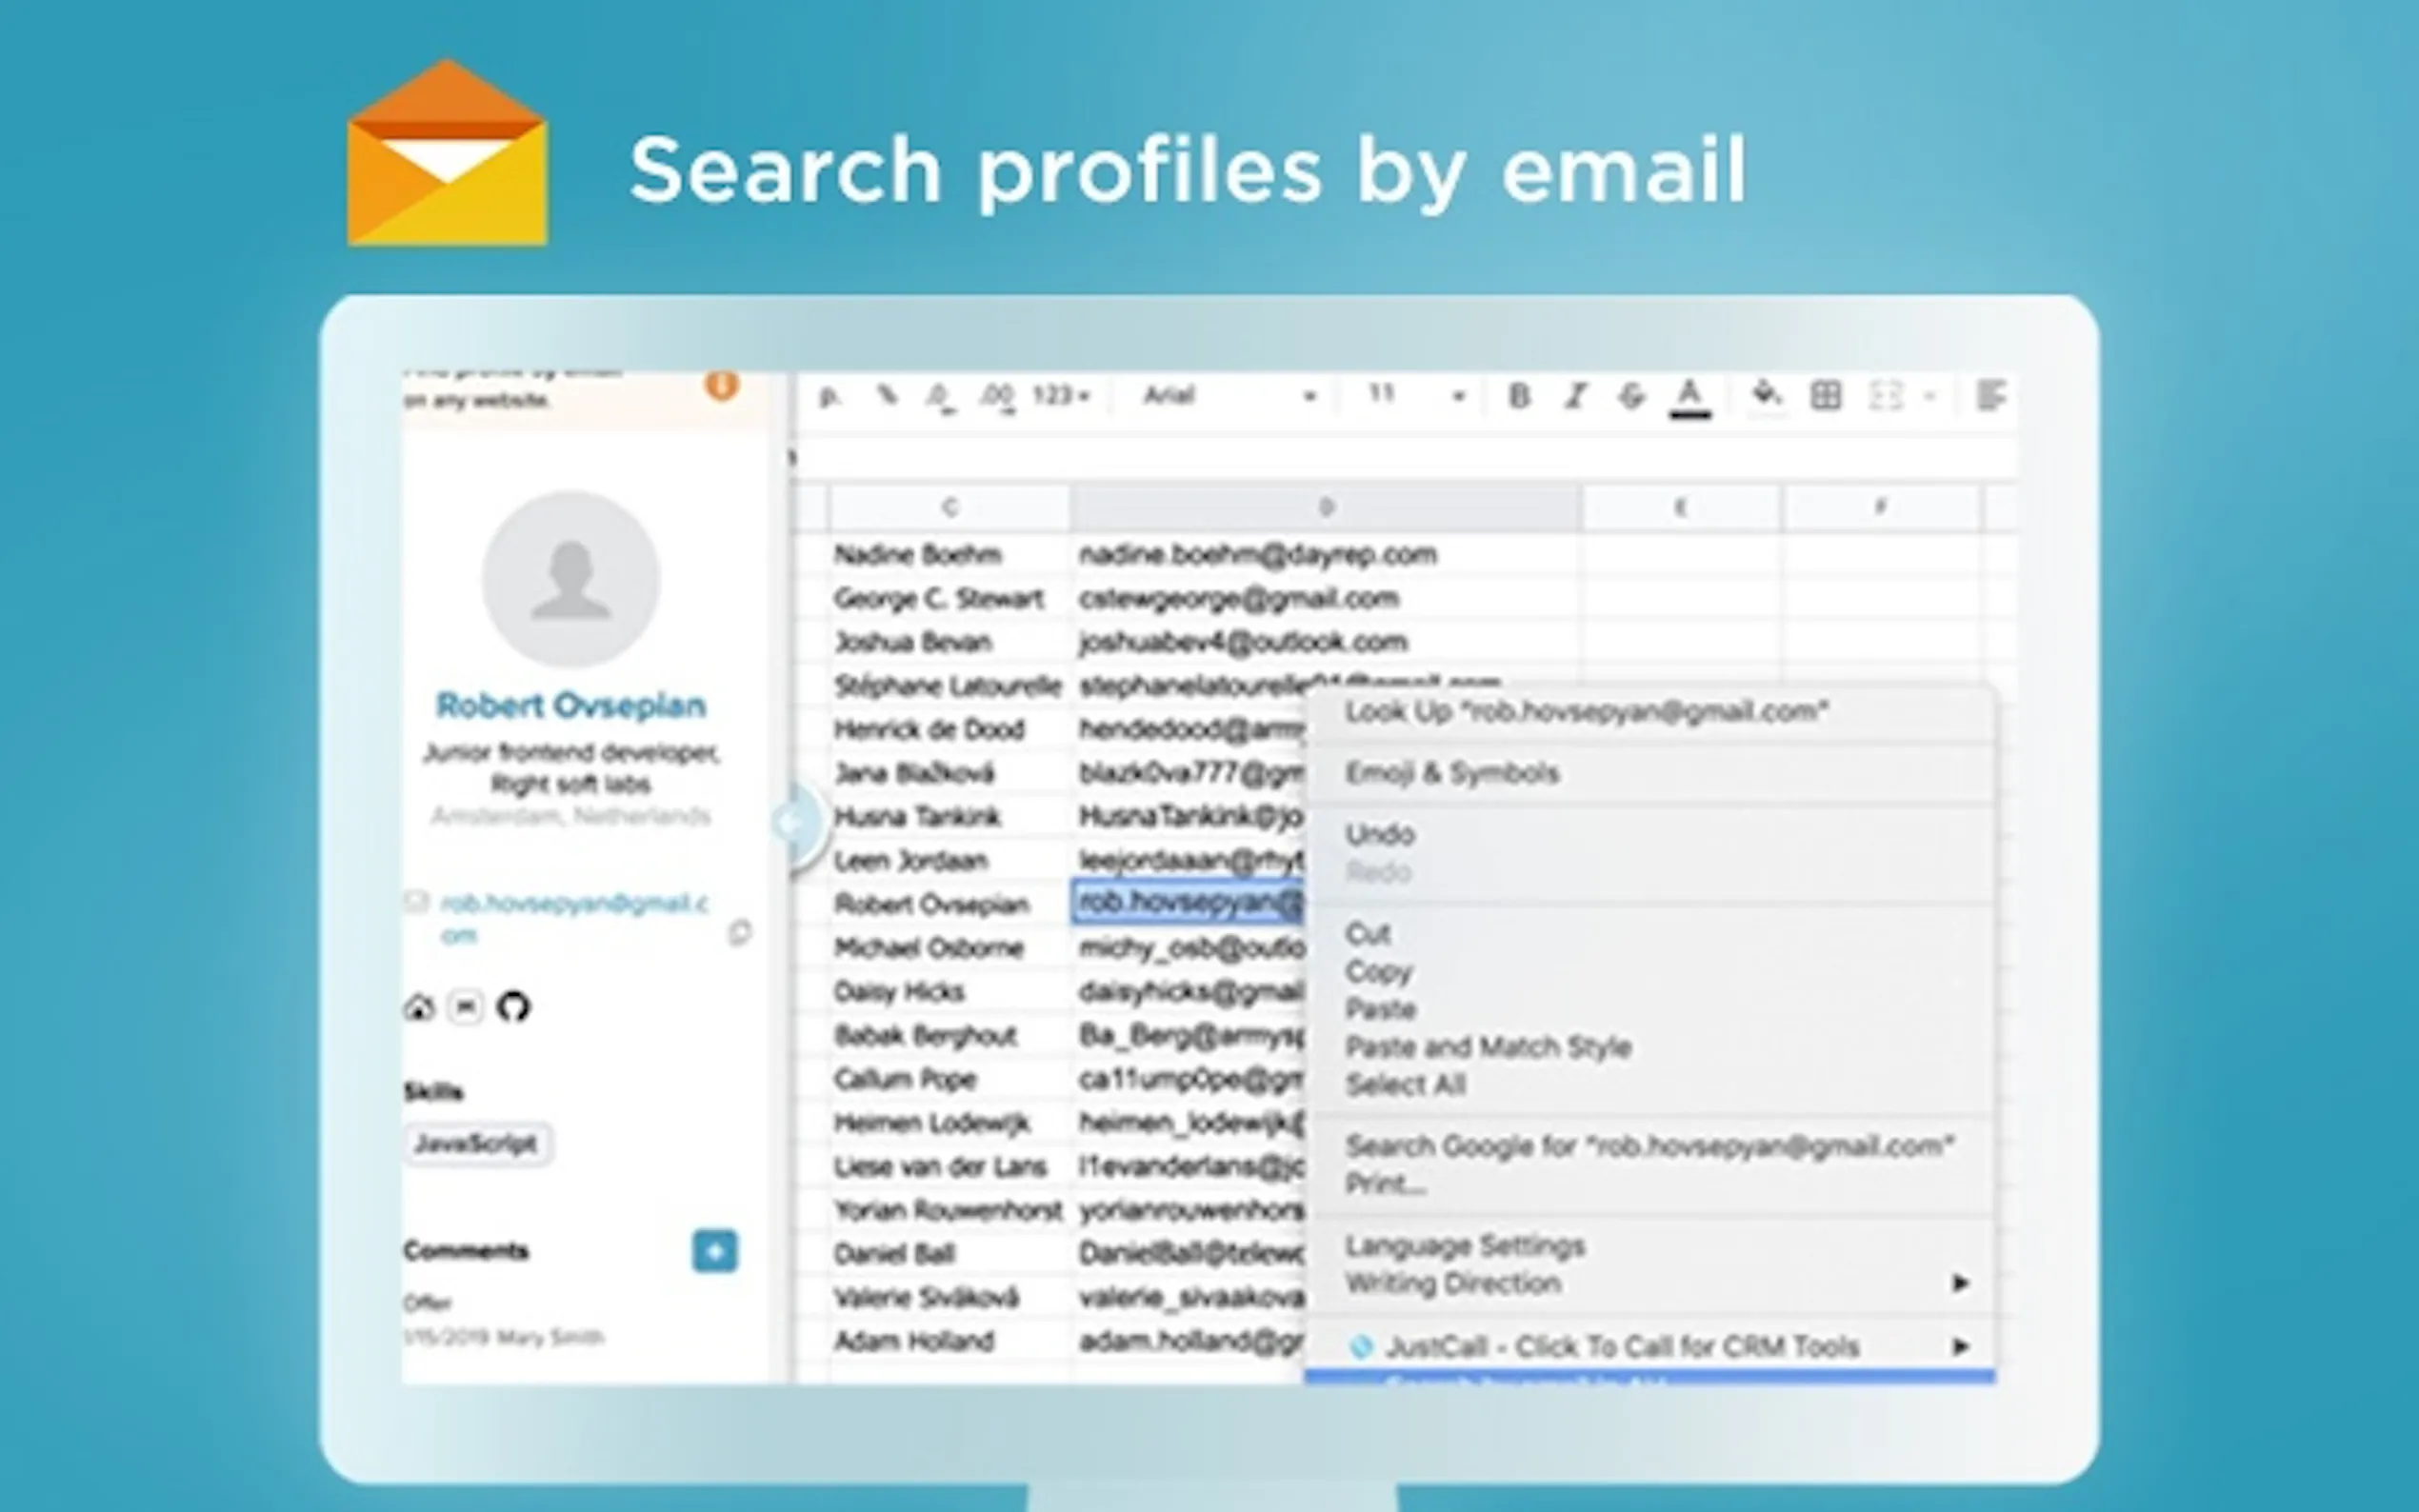2419x1512 pixels.
Task: Open the 123 number format dropdown
Action: (1060, 397)
